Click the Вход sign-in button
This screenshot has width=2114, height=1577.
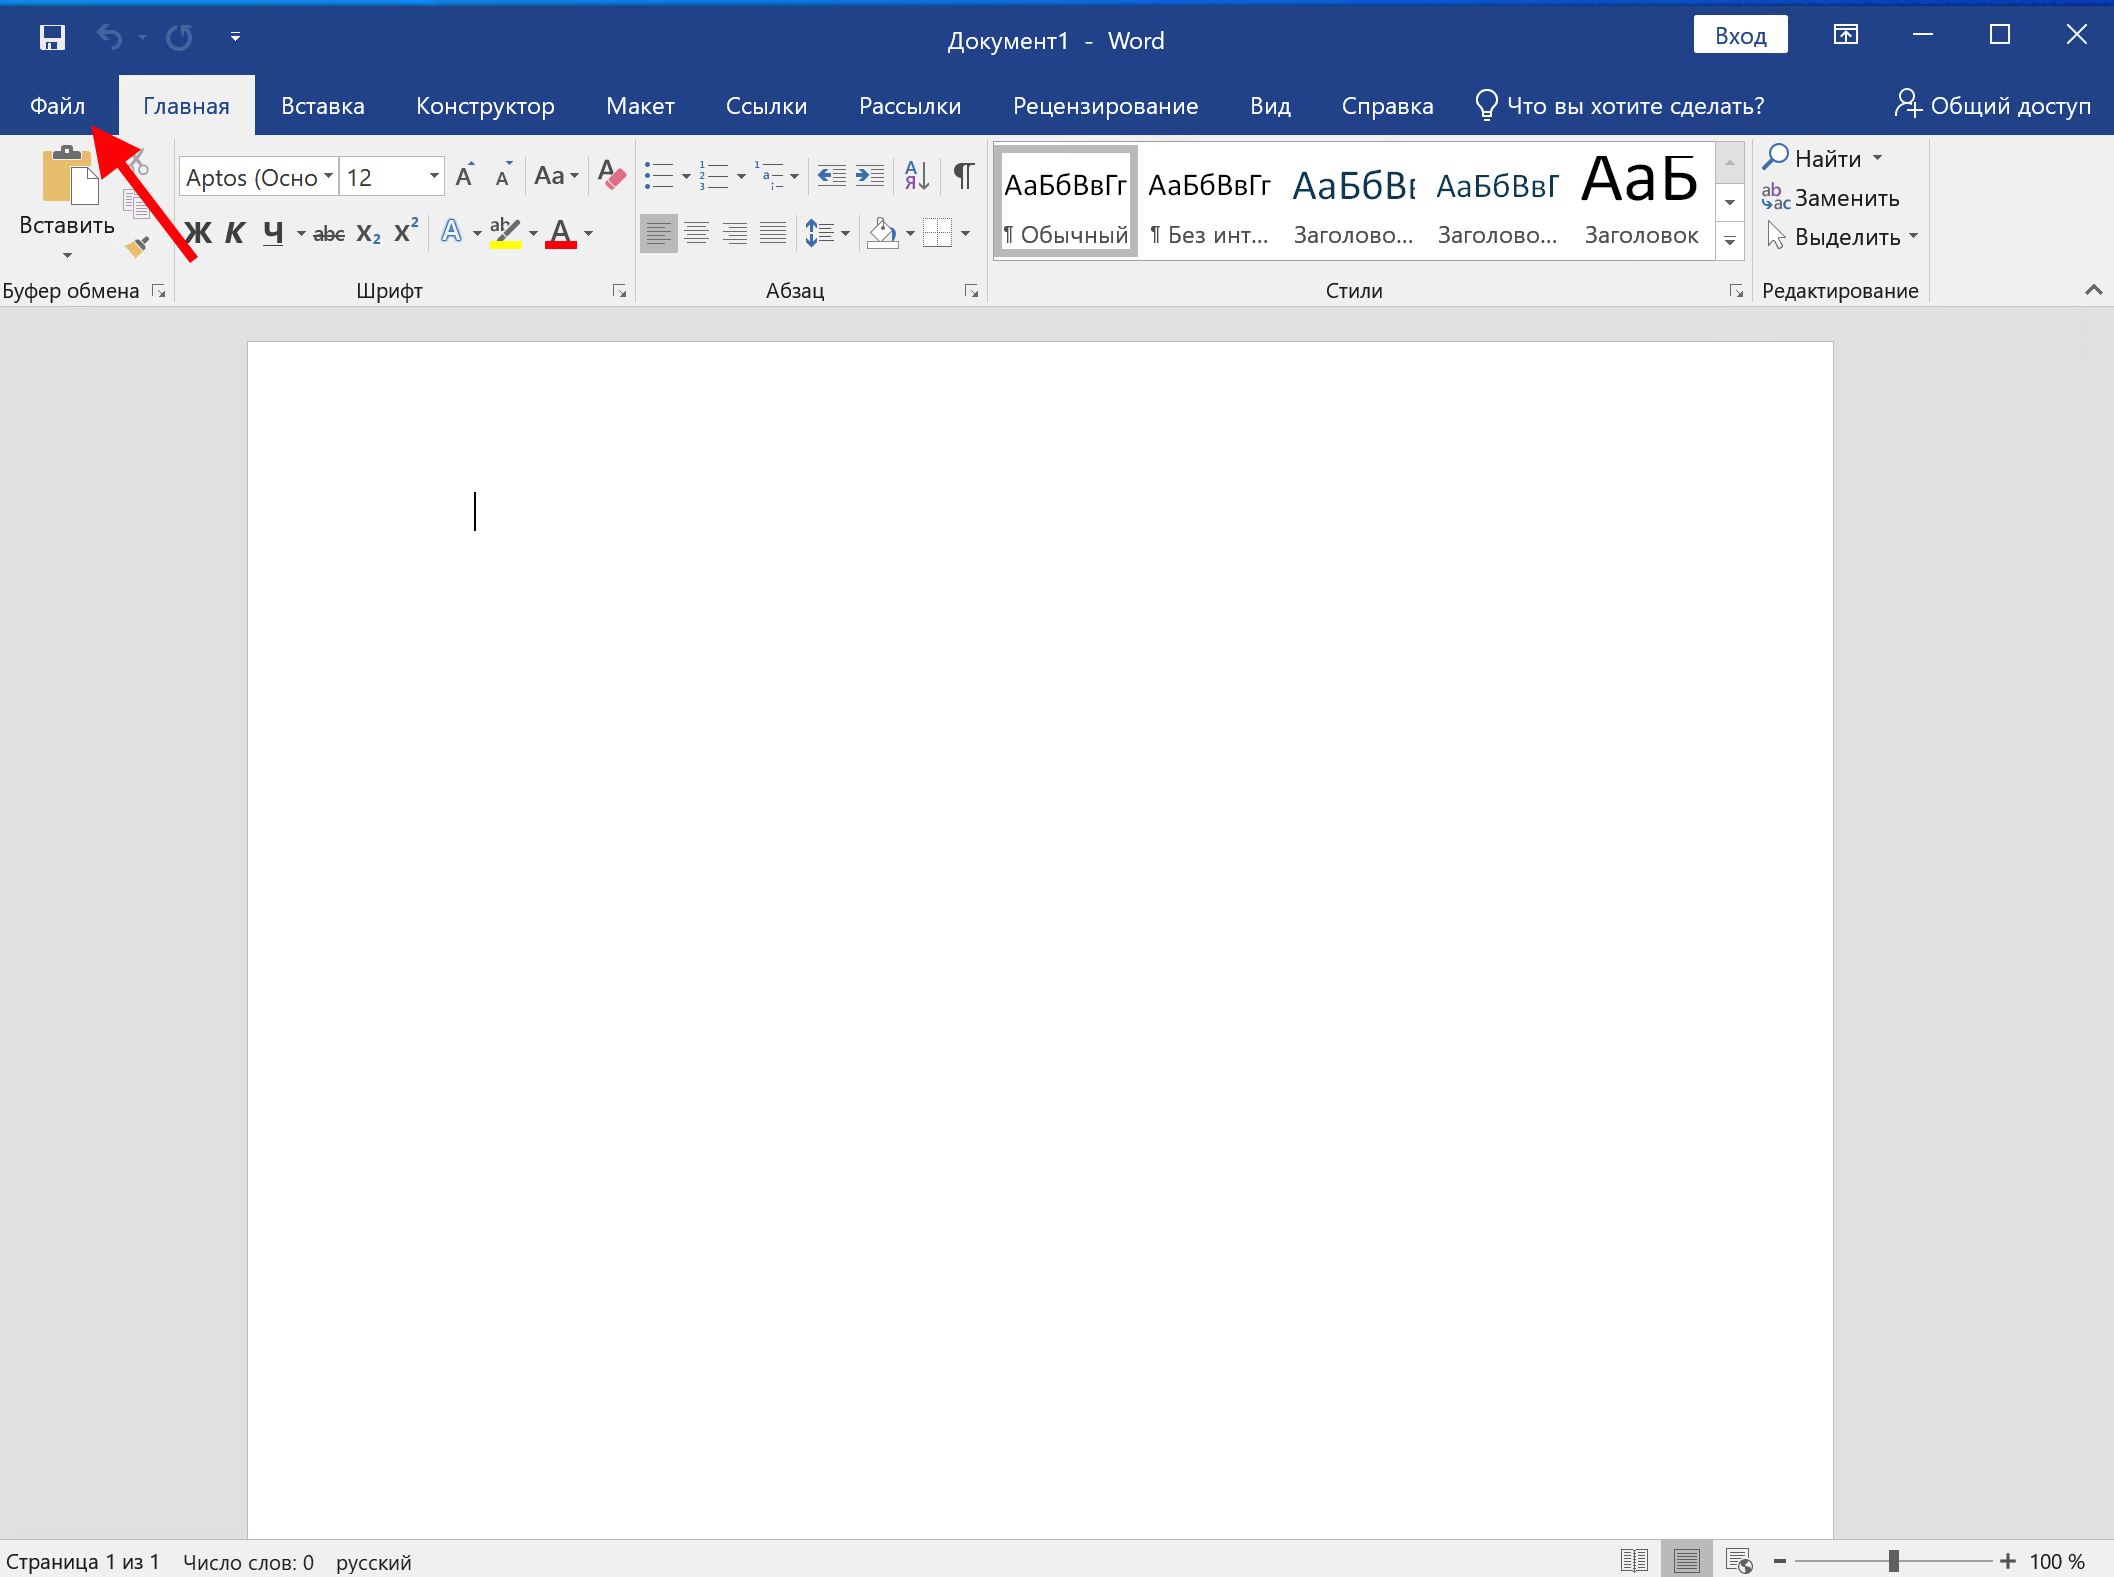(1740, 36)
